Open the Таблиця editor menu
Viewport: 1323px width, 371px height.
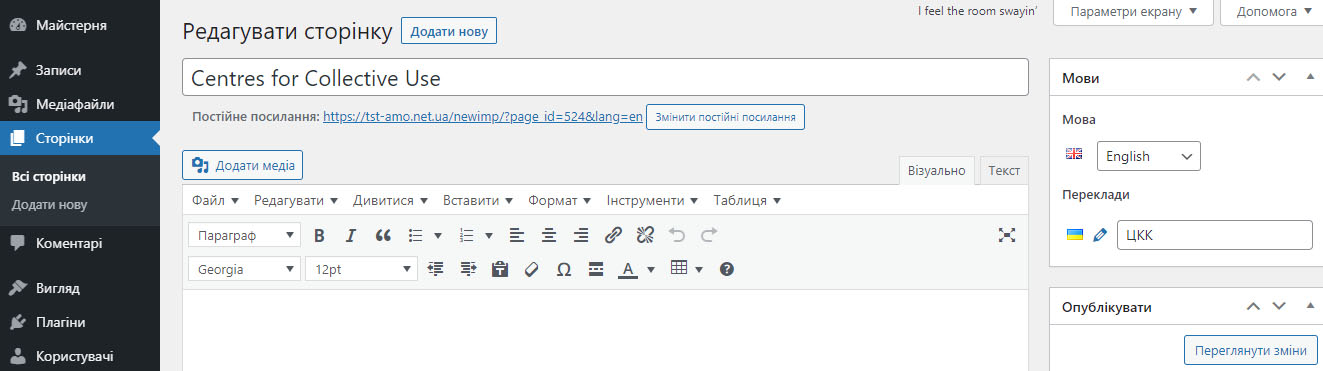[x=747, y=200]
